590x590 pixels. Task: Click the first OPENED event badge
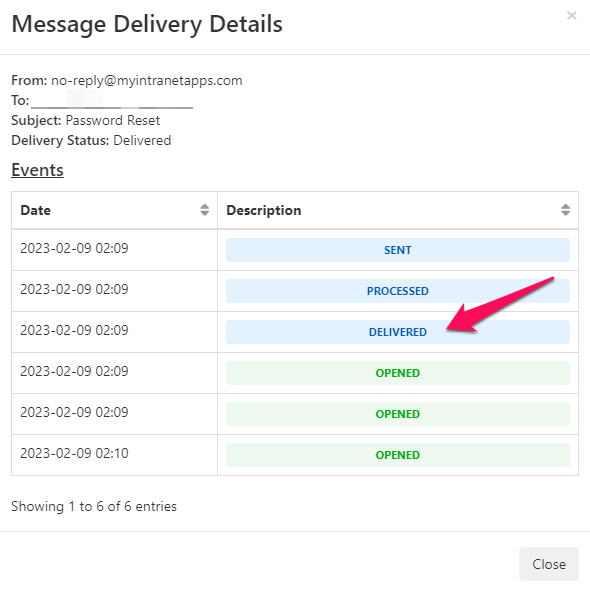pos(398,373)
